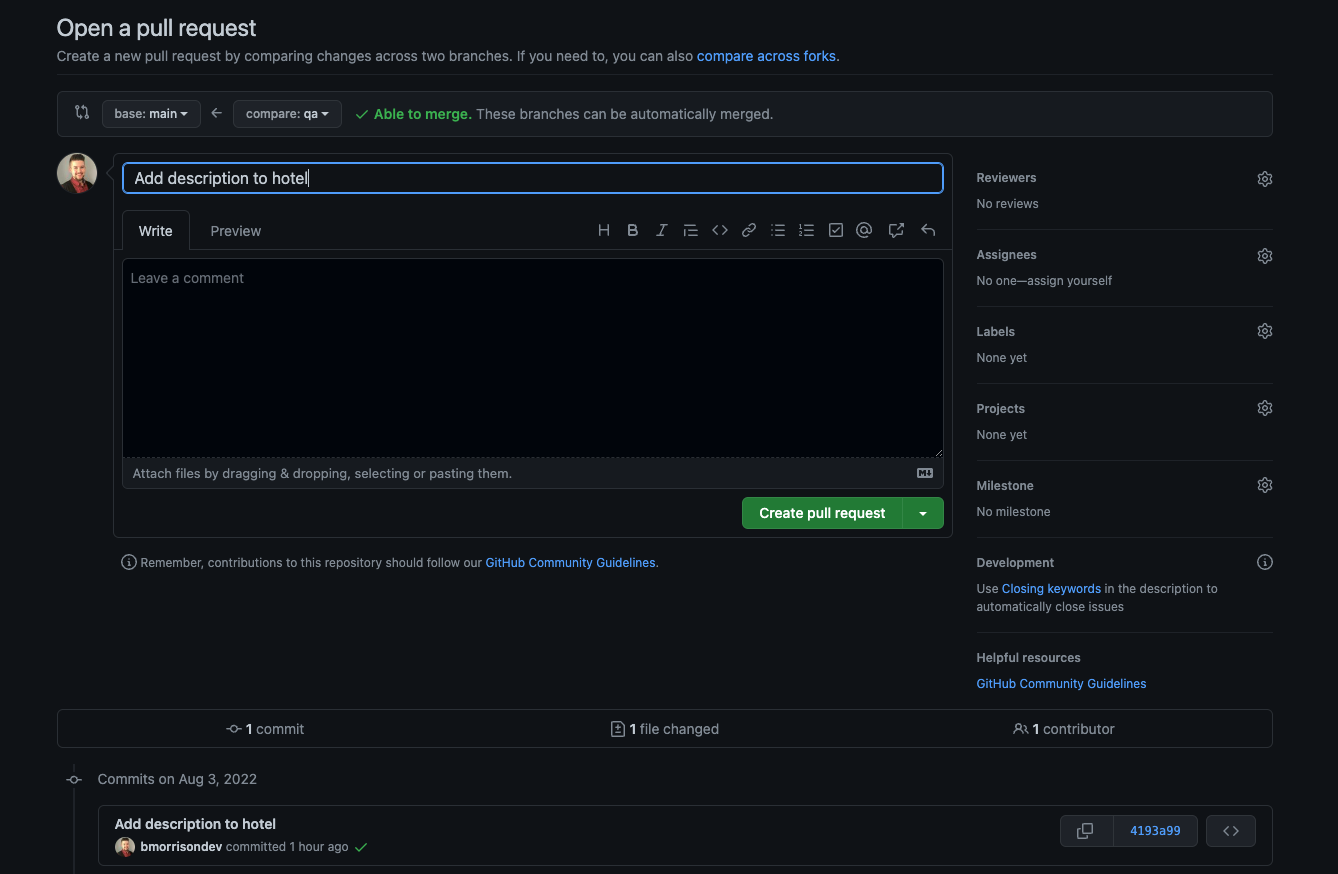
Task: Click the Milestone heading
Action: [1005, 486]
